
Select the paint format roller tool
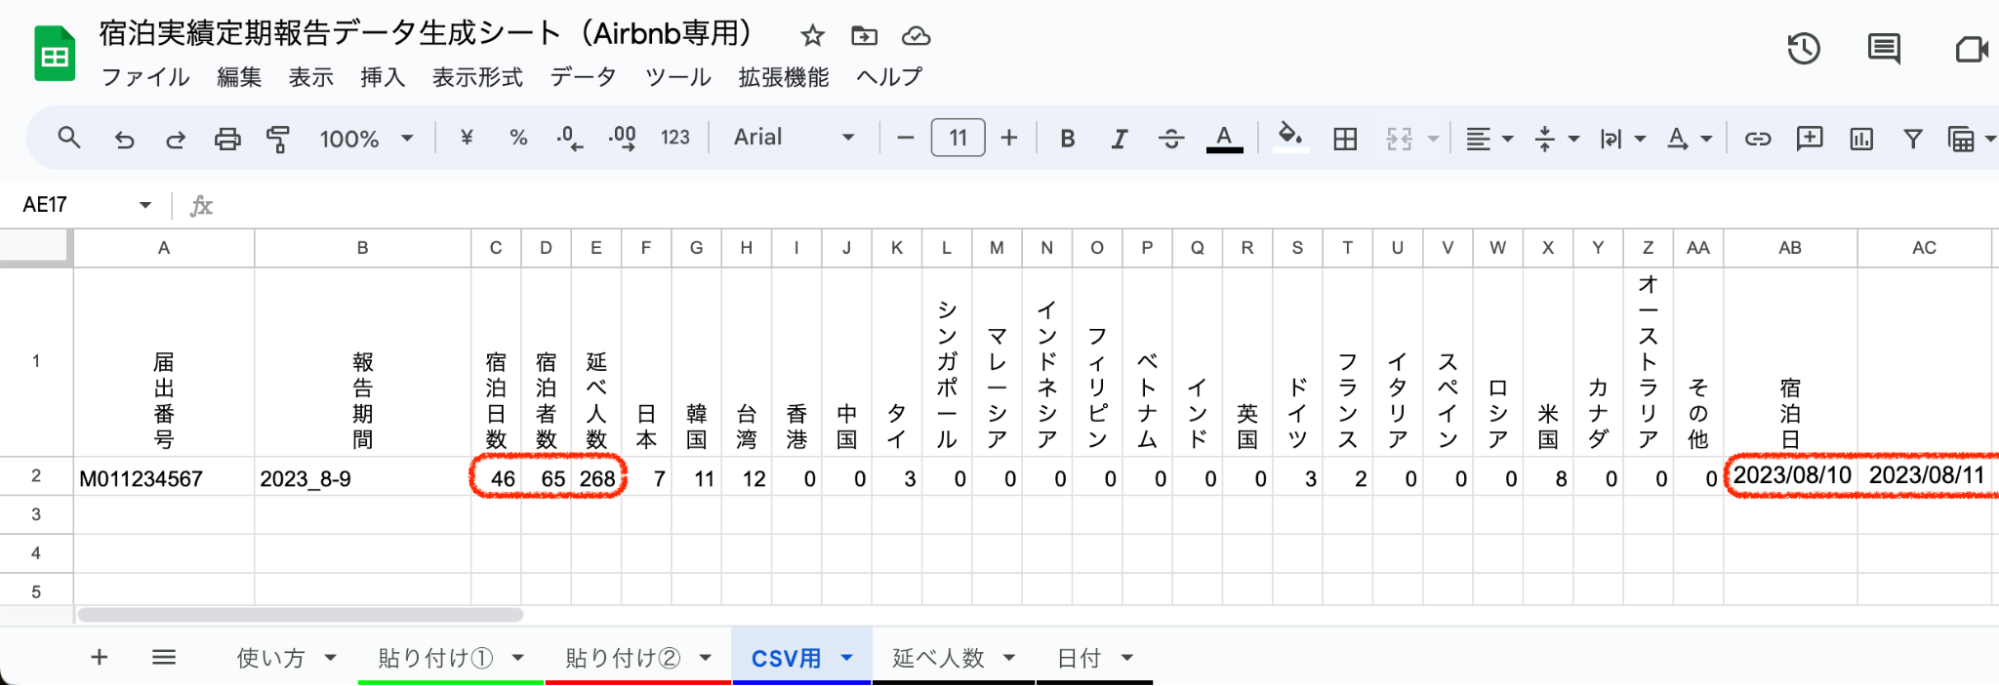click(x=278, y=138)
